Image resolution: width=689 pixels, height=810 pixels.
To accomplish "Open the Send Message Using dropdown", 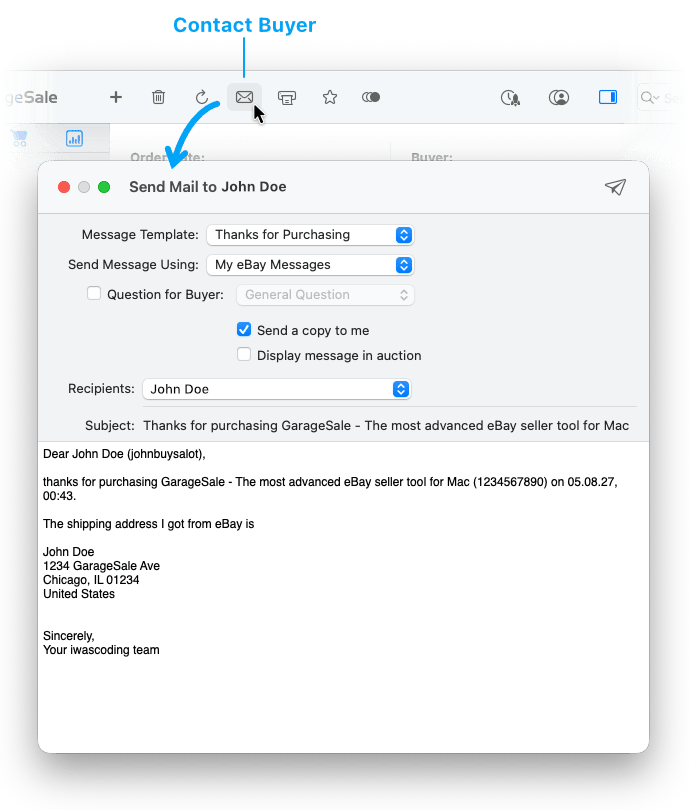I will [310, 265].
